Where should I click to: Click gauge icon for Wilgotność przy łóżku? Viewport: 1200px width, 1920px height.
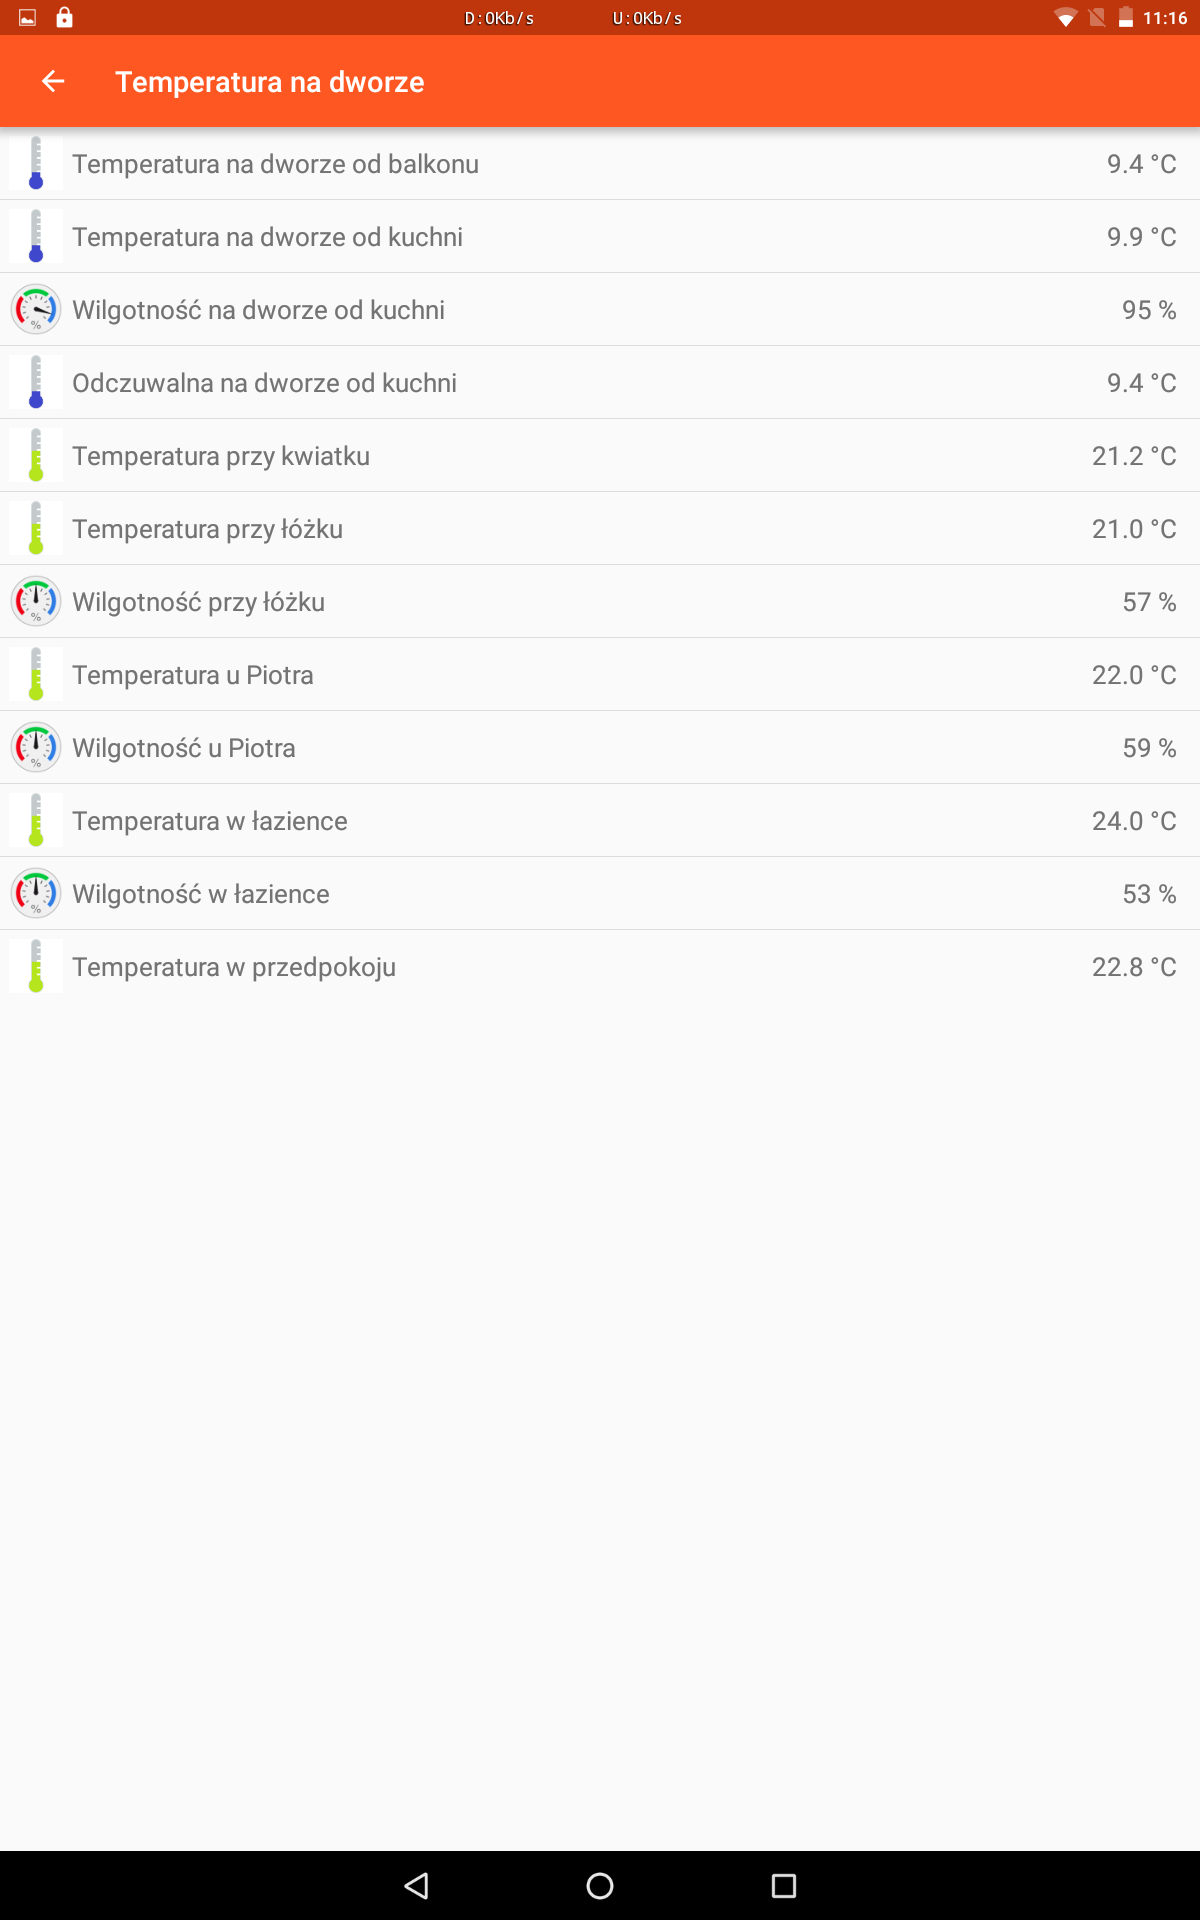pyautogui.click(x=36, y=601)
